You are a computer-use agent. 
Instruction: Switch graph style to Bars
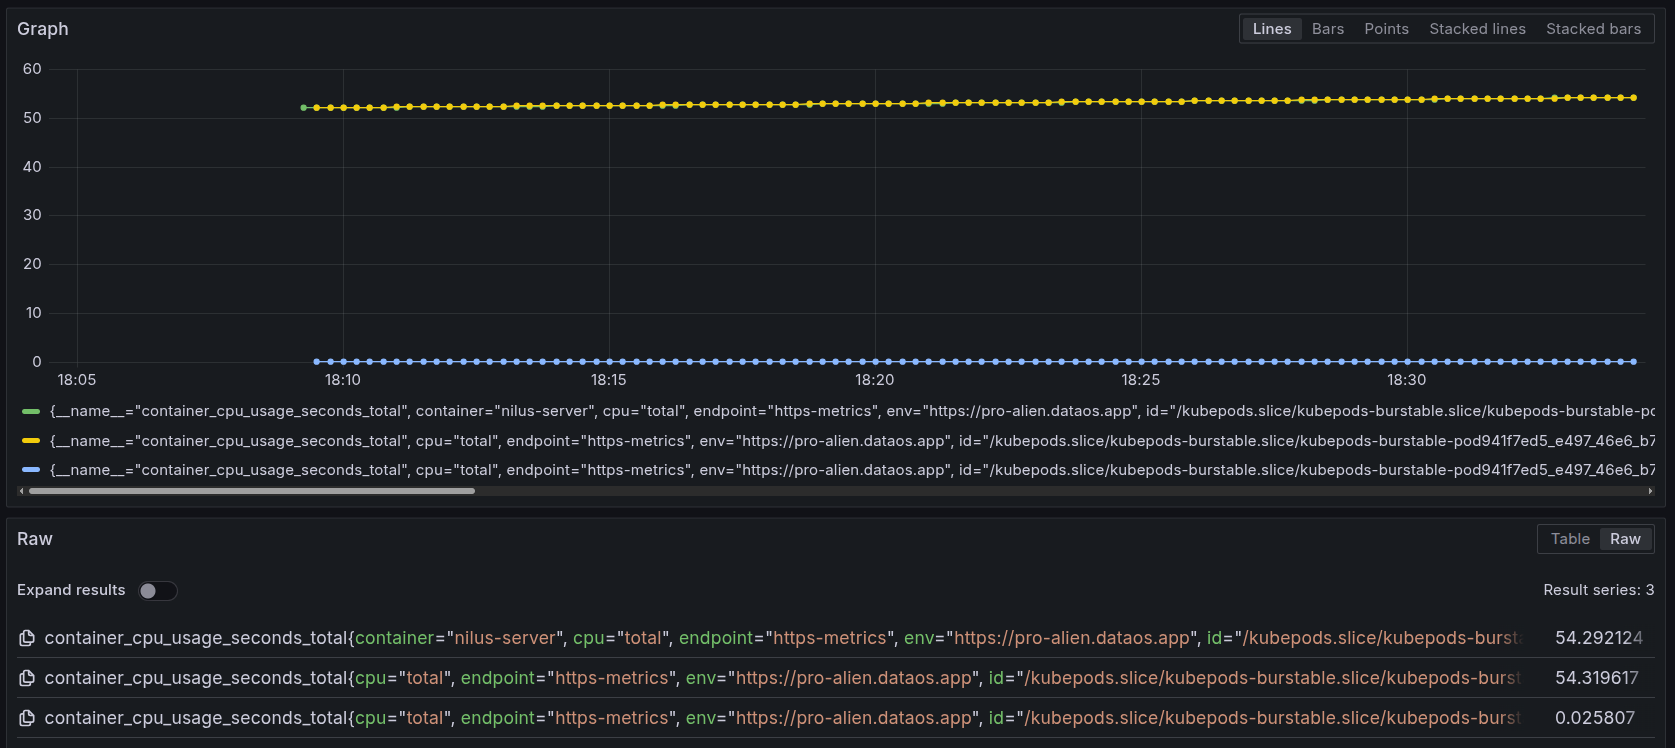pos(1327,29)
